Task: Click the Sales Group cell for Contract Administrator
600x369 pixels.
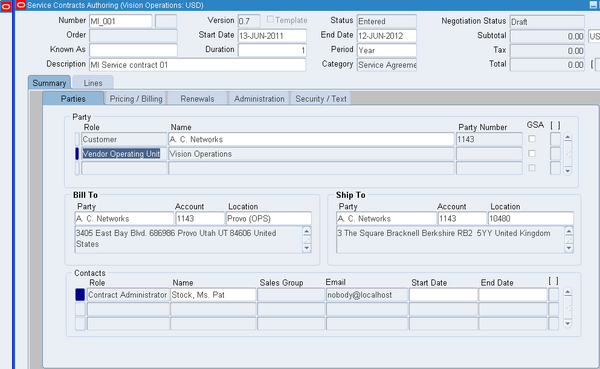Action: click(x=291, y=295)
